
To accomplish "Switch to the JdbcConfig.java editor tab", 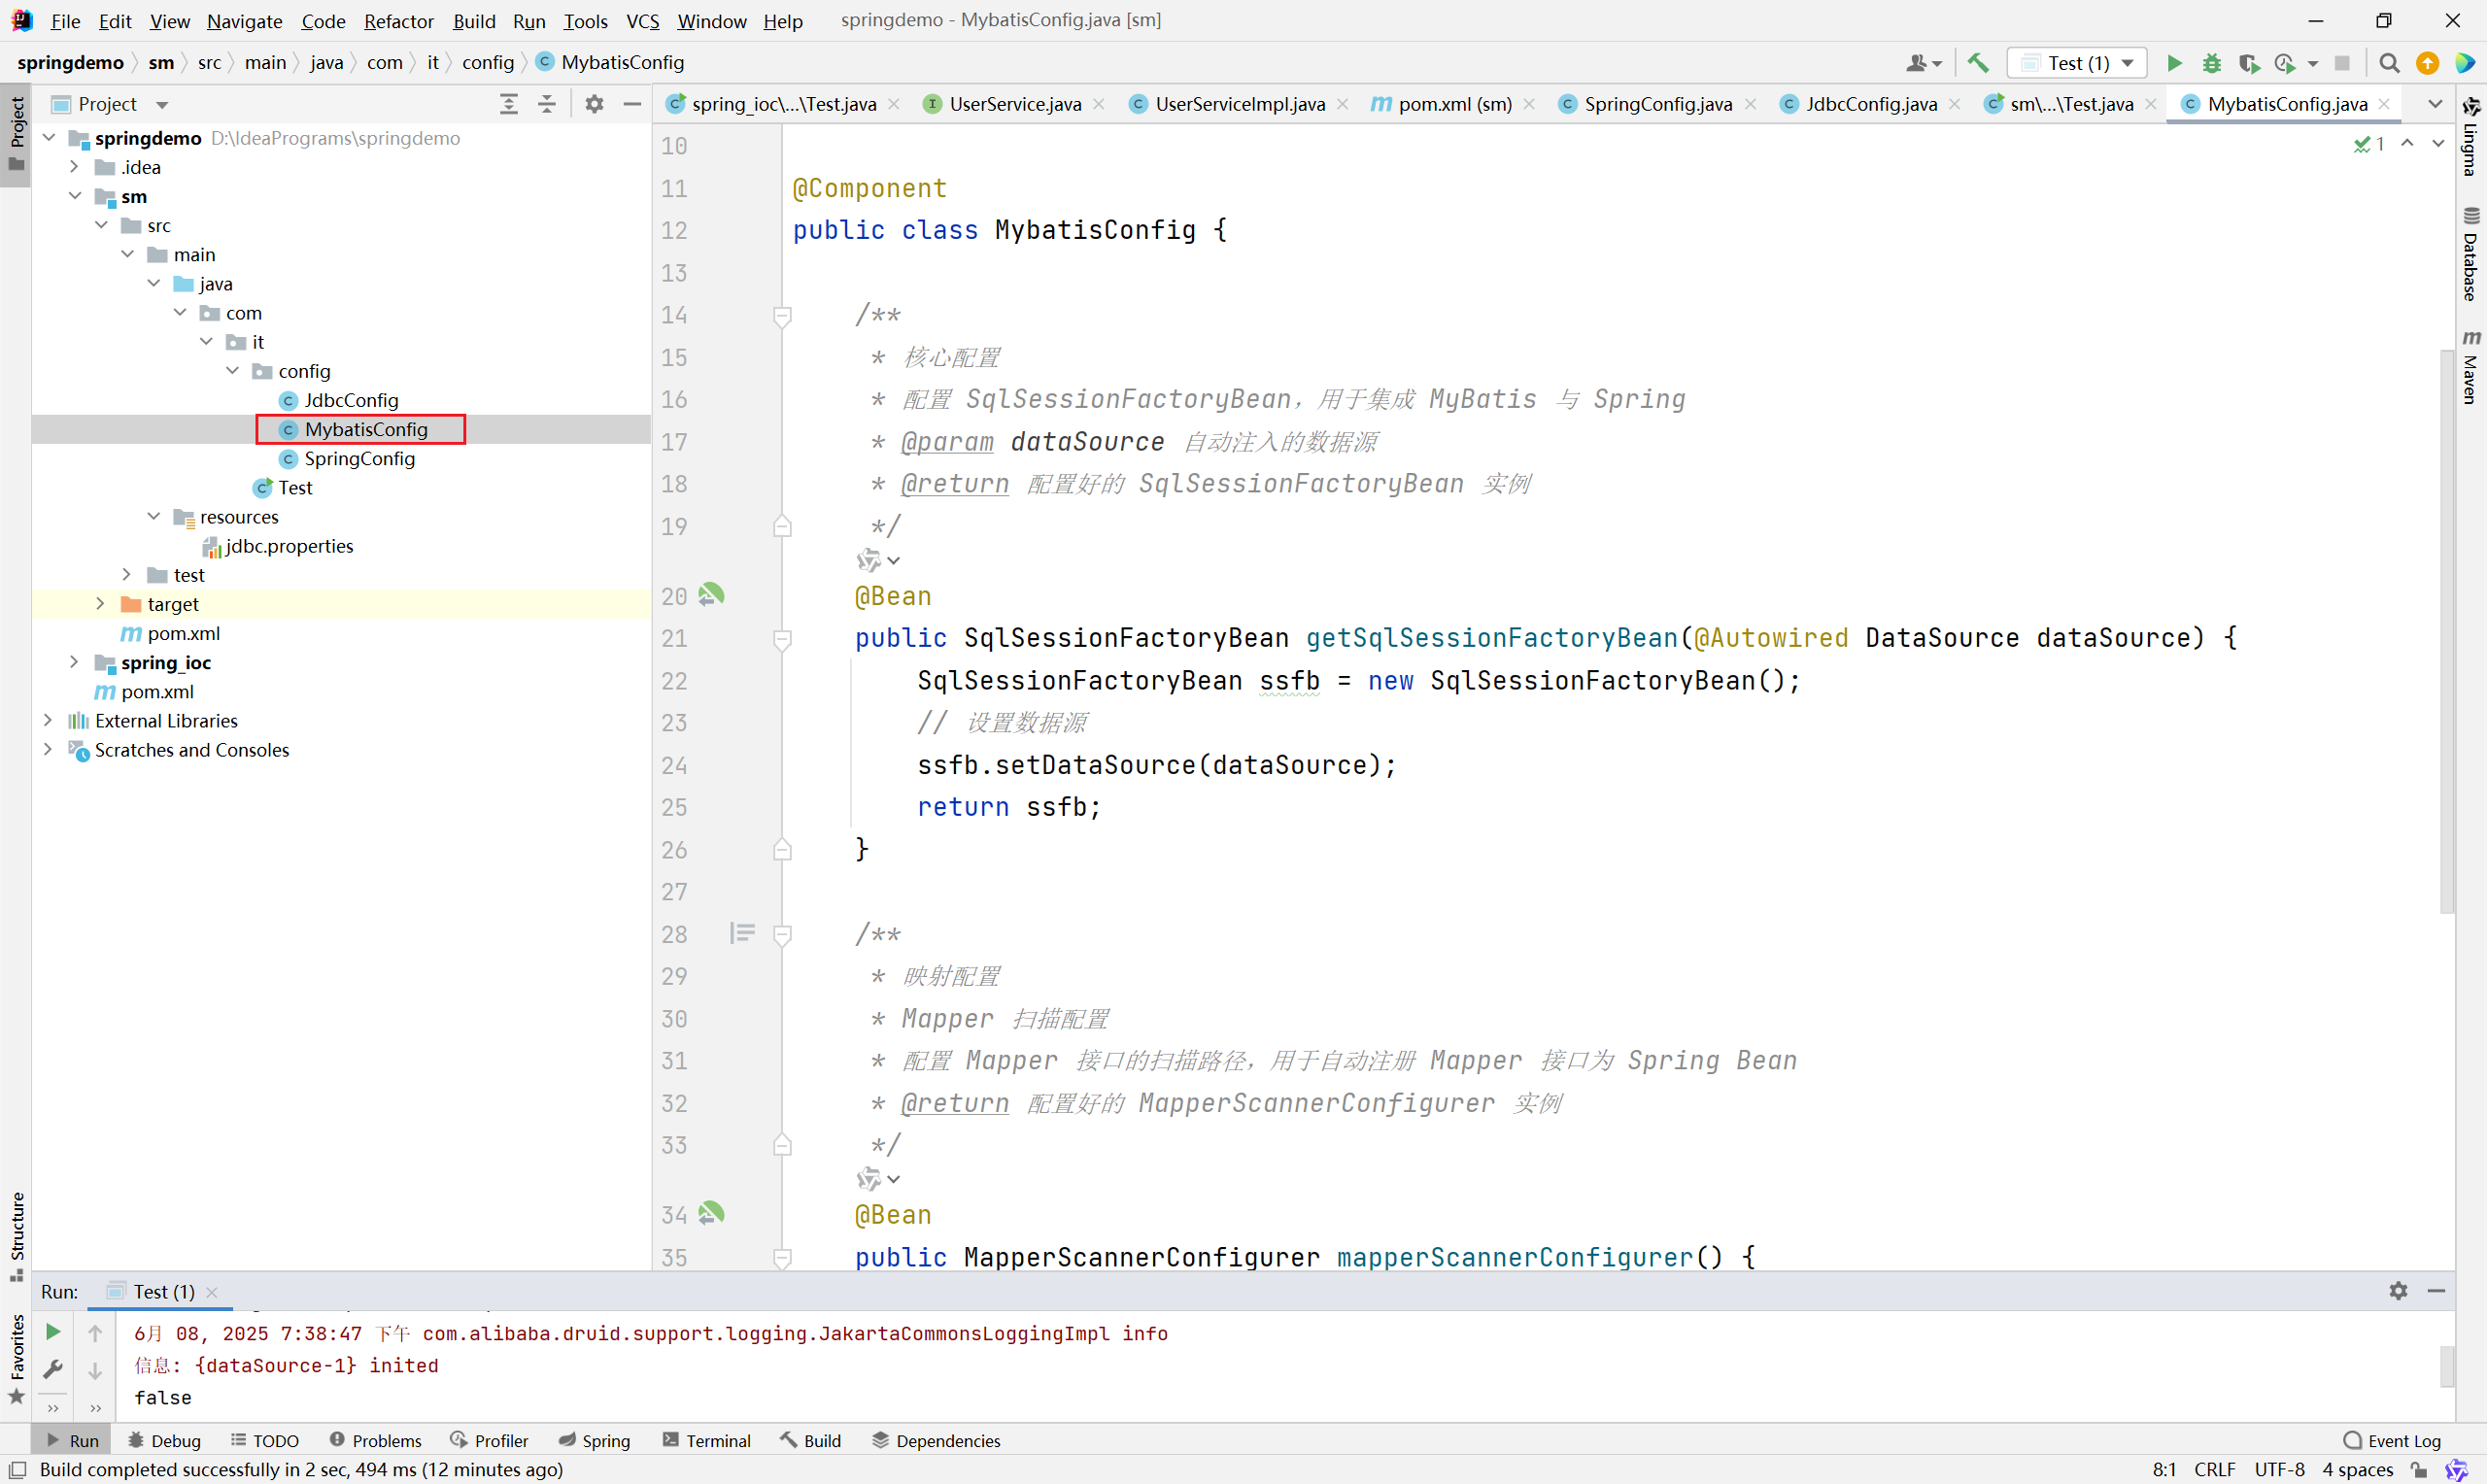I will pyautogui.click(x=1870, y=104).
